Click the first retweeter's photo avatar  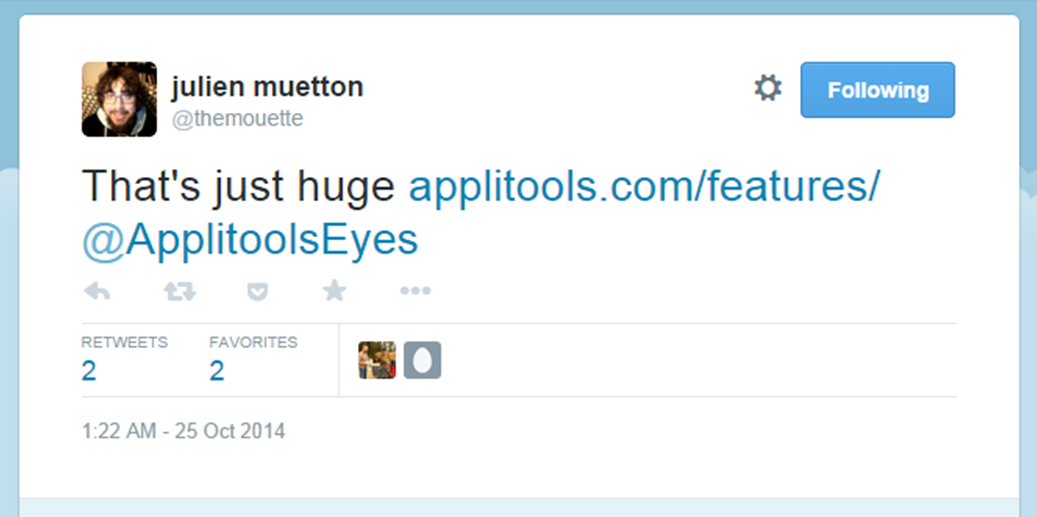(377, 360)
